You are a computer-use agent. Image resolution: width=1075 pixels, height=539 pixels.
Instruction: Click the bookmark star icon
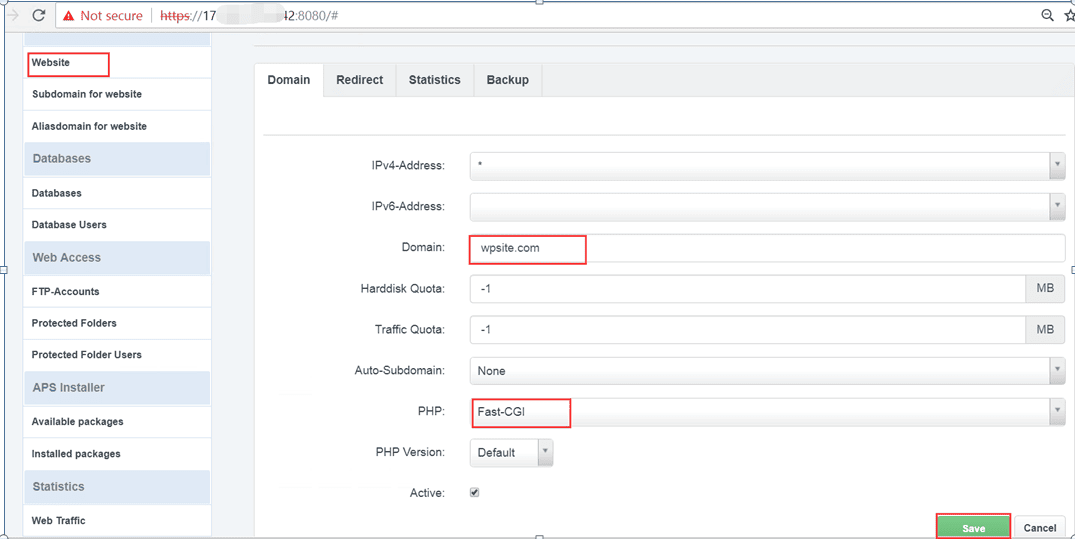[1070, 15]
